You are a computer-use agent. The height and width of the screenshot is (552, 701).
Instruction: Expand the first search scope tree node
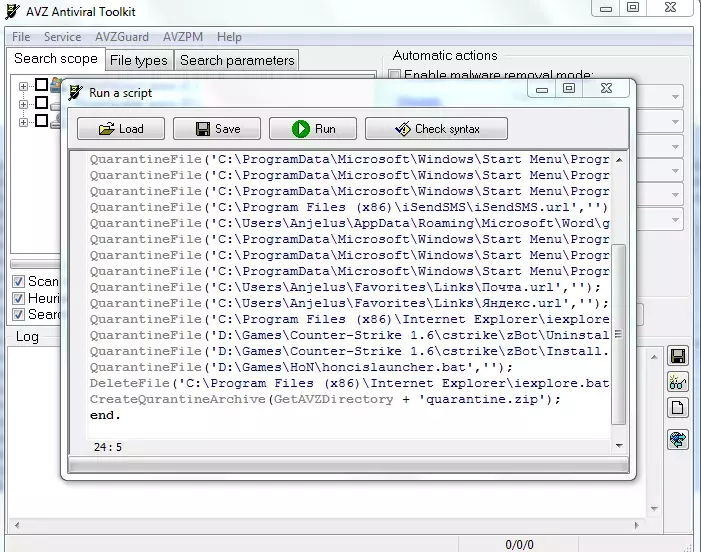[23, 86]
